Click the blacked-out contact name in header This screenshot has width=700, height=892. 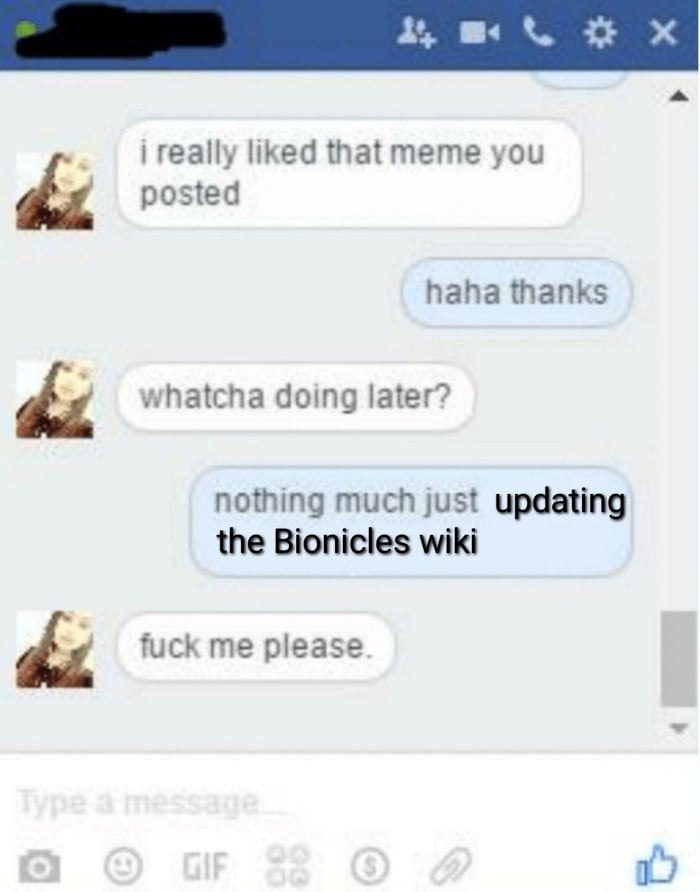pos(121,34)
